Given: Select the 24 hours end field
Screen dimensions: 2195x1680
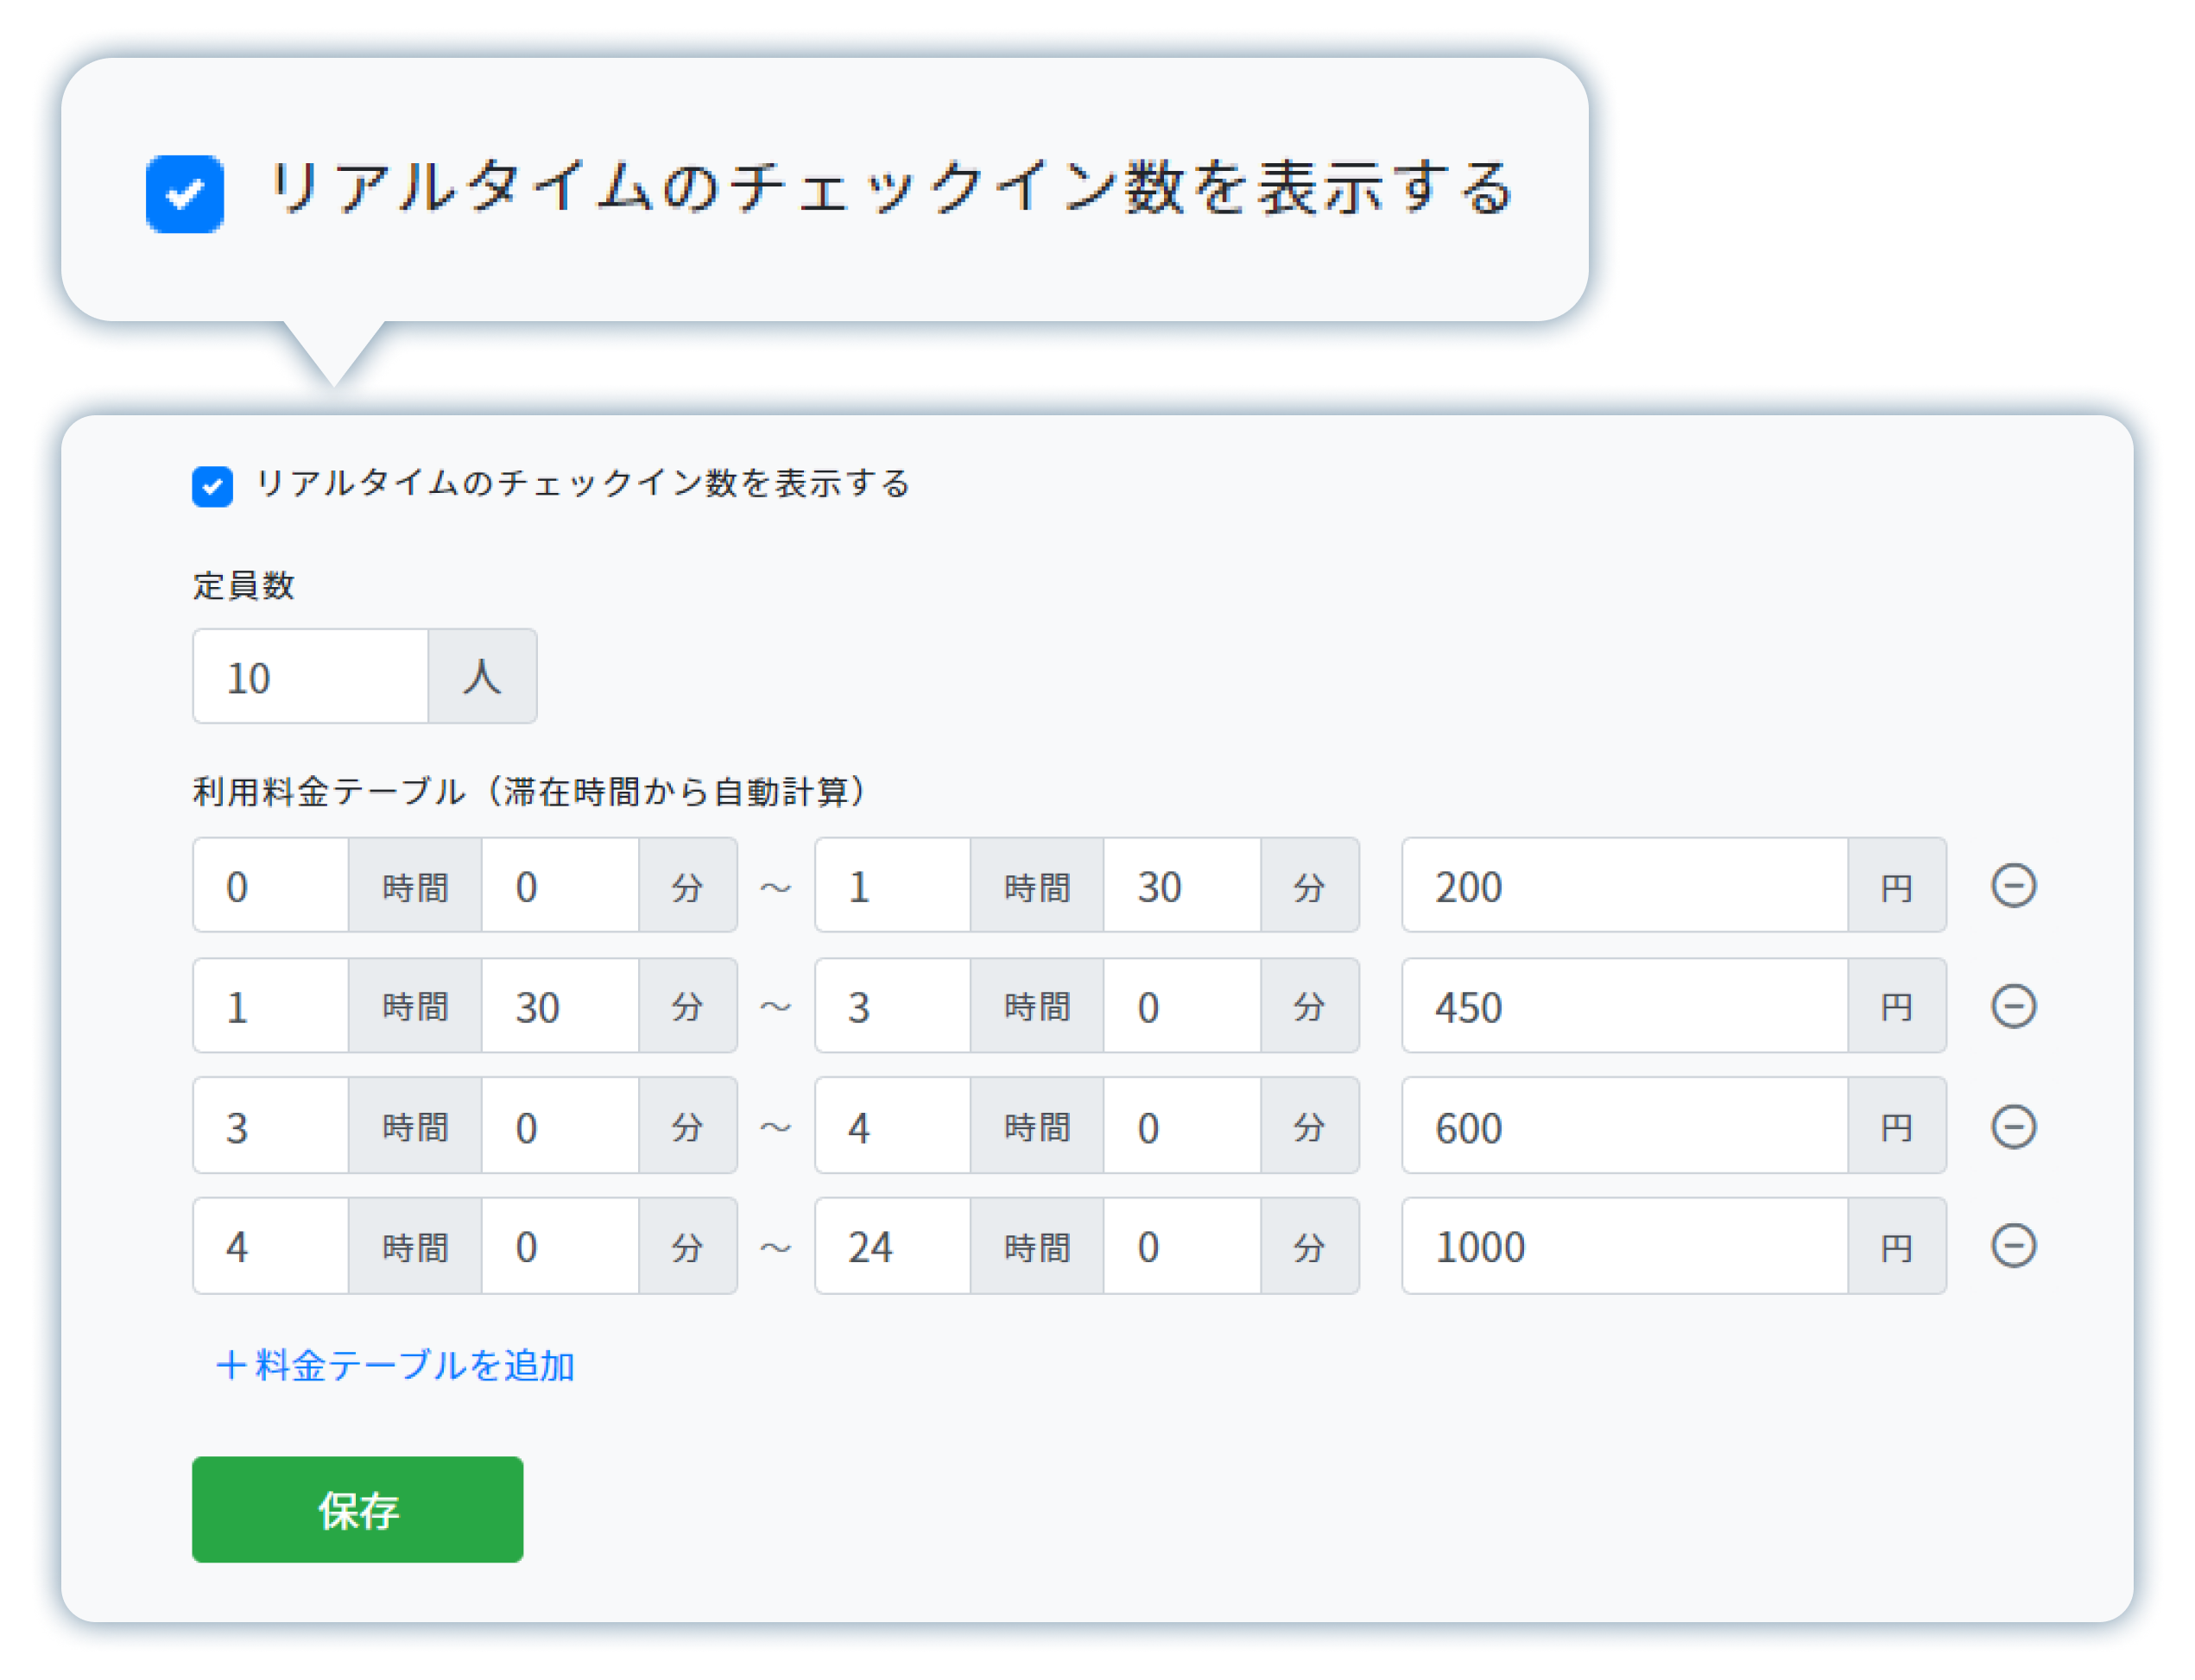Looking at the screenshot, I should pos(892,1246).
